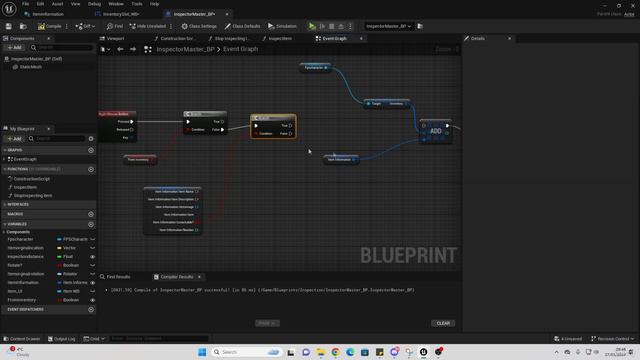The image size is (640, 360).
Task: Click the graph icon beside the breadcrumb
Action: tap(148, 49)
